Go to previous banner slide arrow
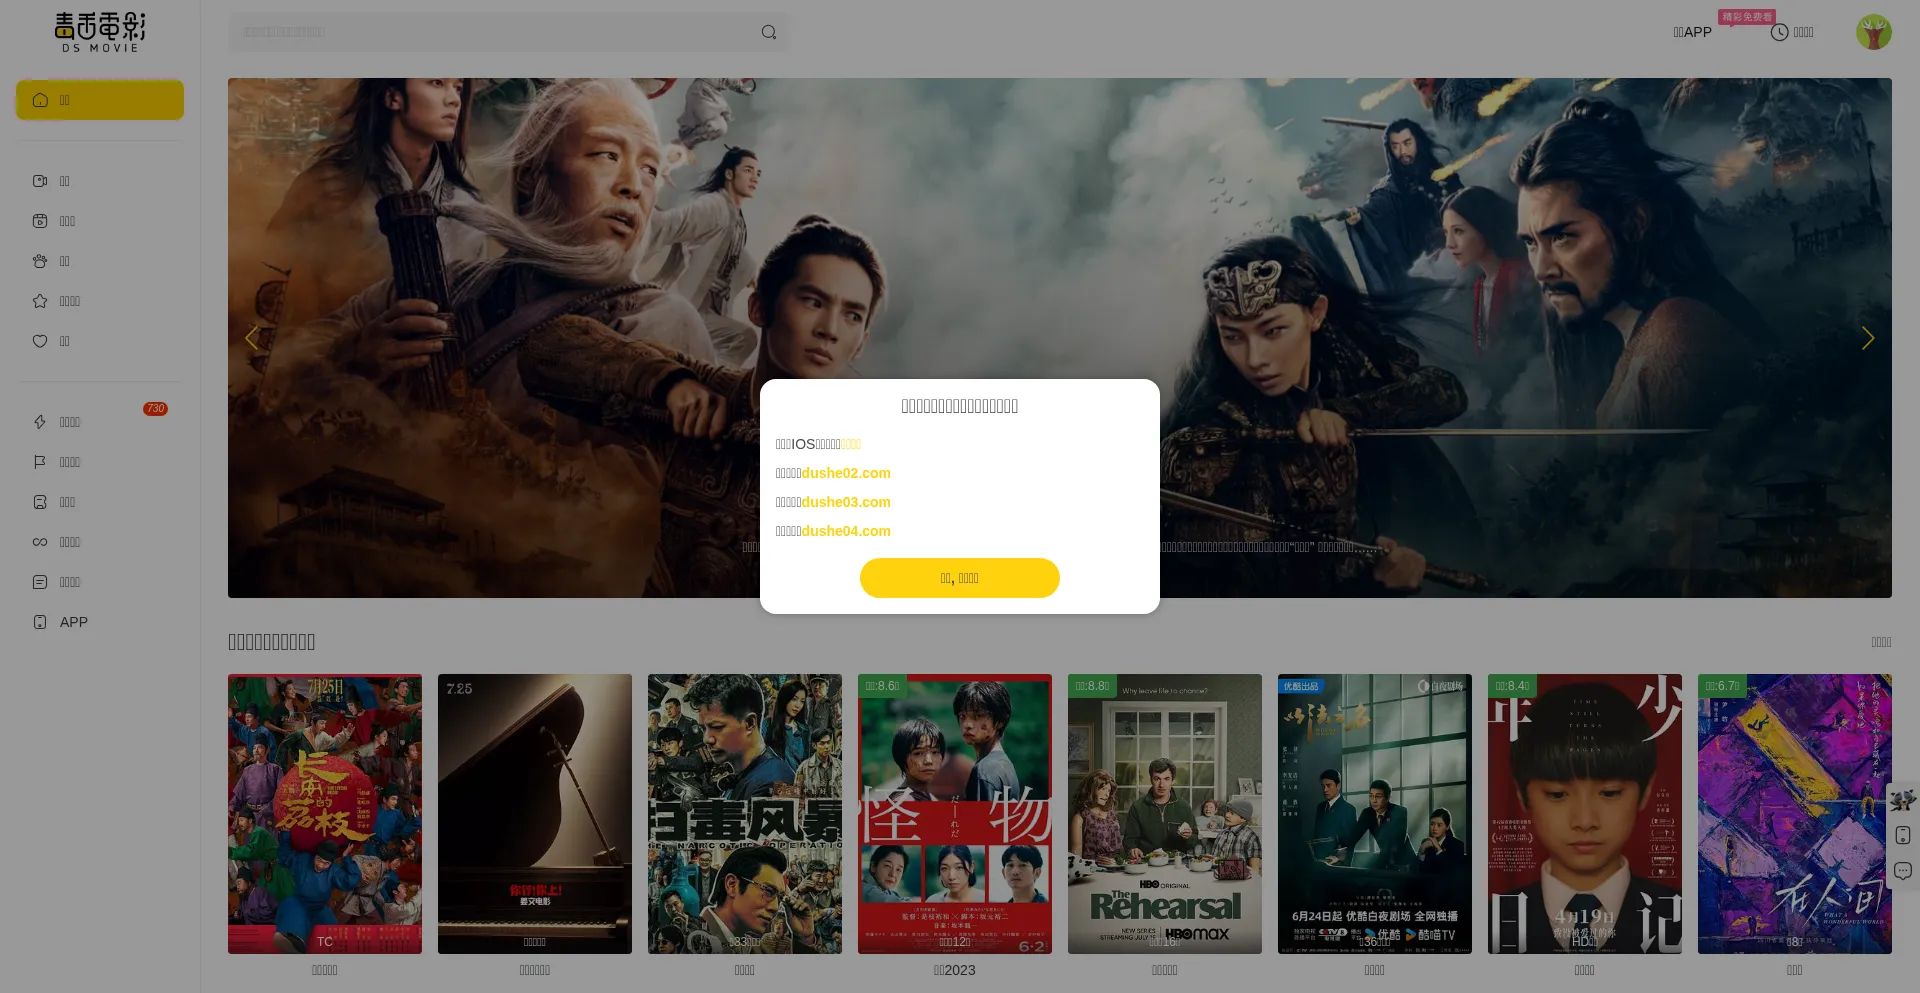Image resolution: width=1920 pixels, height=993 pixels. click(x=252, y=338)
